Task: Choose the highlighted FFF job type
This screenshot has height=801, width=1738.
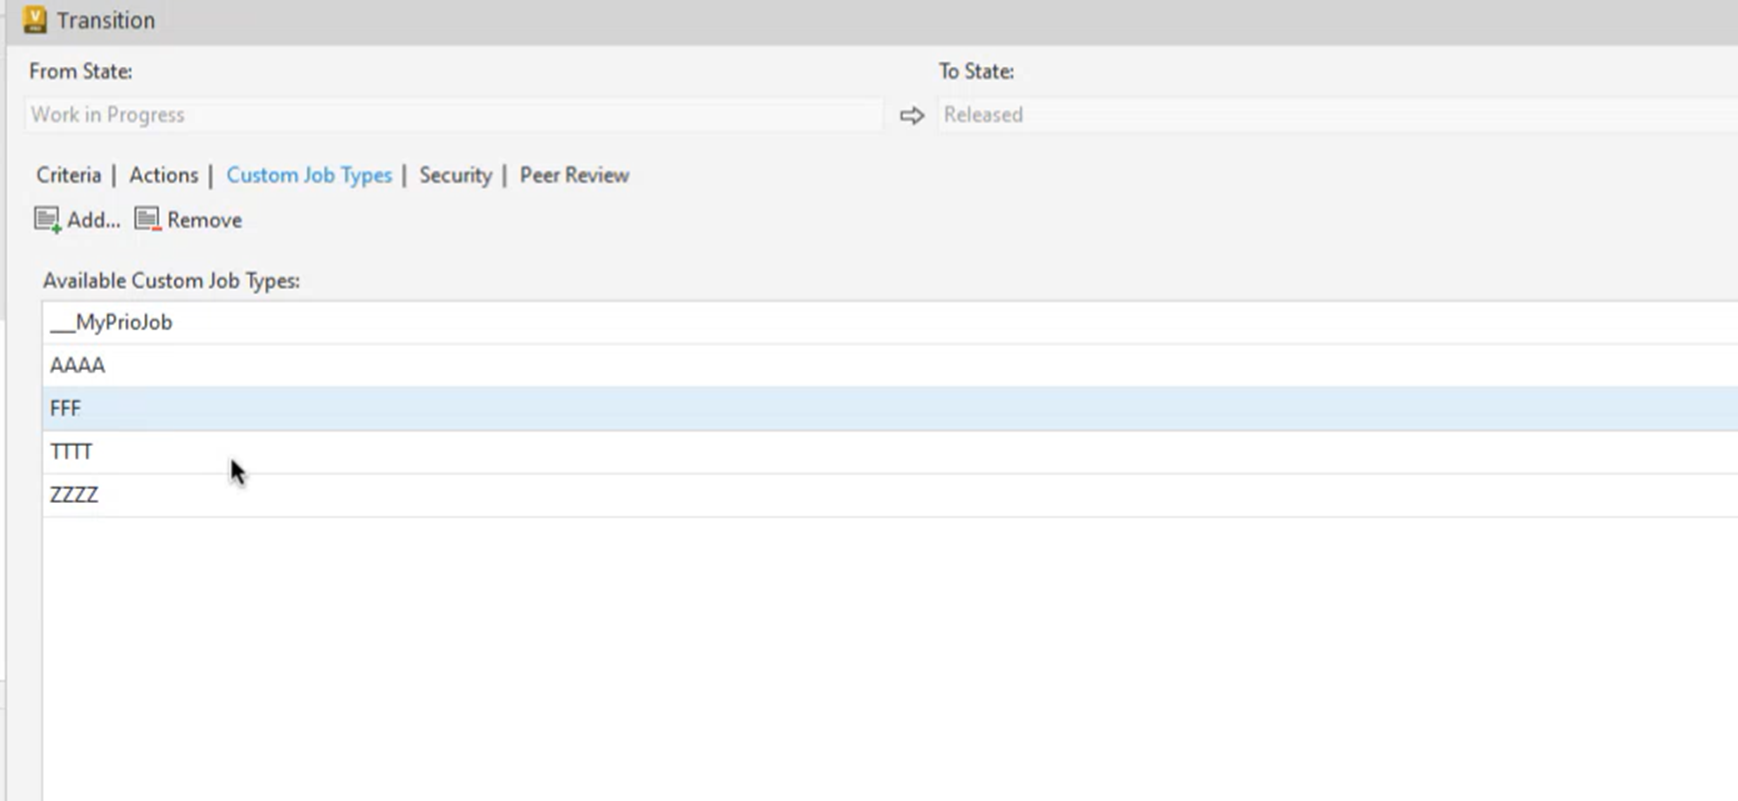Action: (66, 408)
